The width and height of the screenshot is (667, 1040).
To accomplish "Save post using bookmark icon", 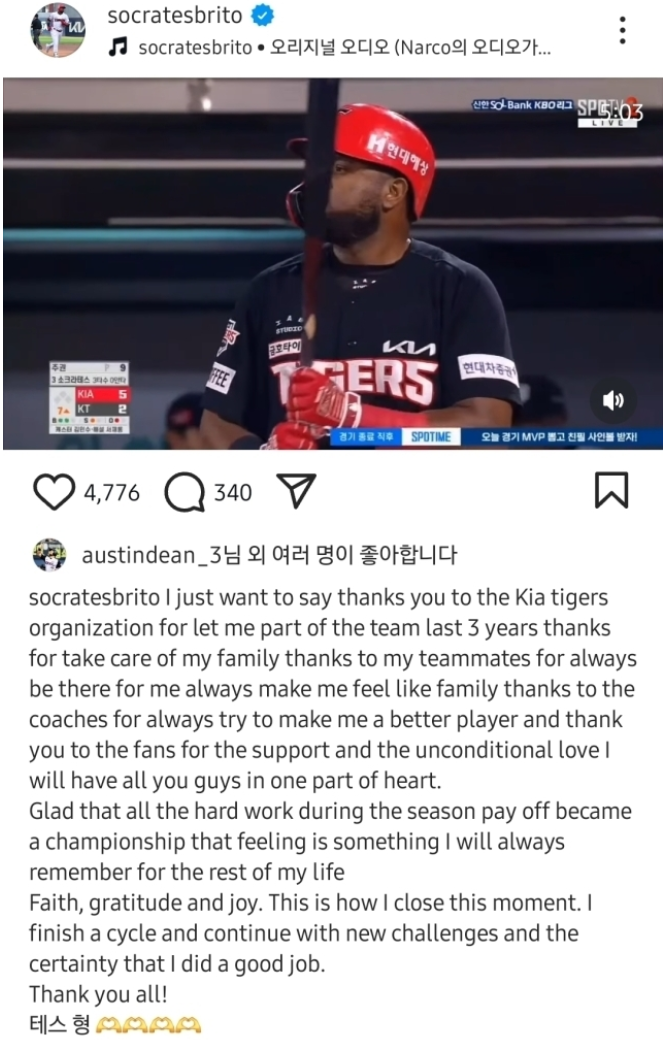I will [611, 490].
